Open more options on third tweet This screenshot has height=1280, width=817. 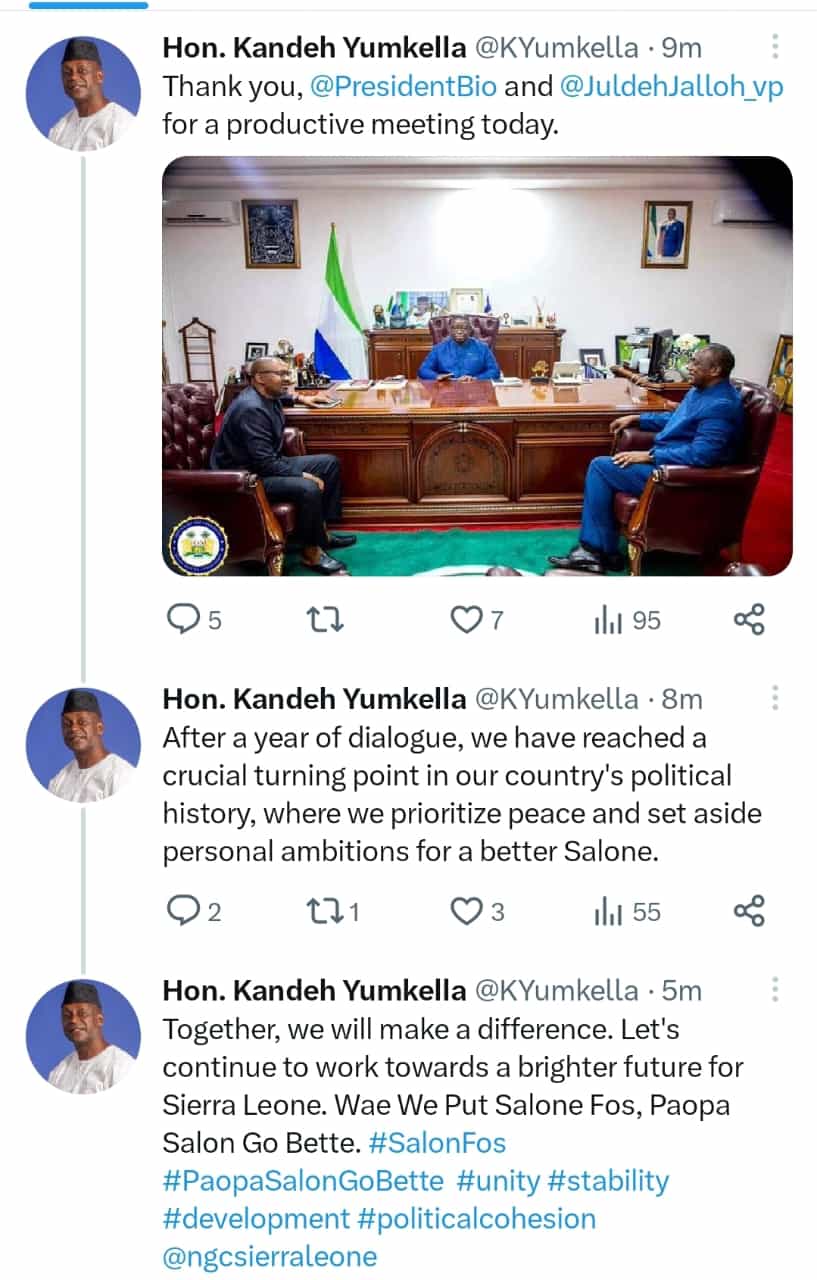pyautogui.click(x=775, y=990)
